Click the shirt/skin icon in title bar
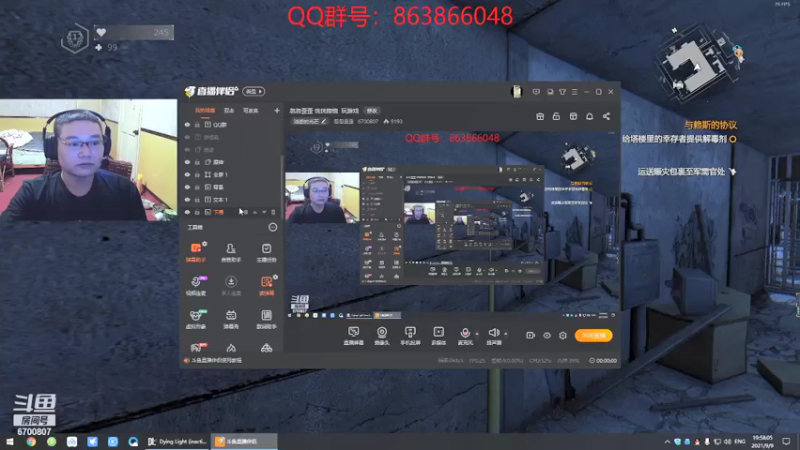Viewport: 800px width, 450px height. coord(562,92)
